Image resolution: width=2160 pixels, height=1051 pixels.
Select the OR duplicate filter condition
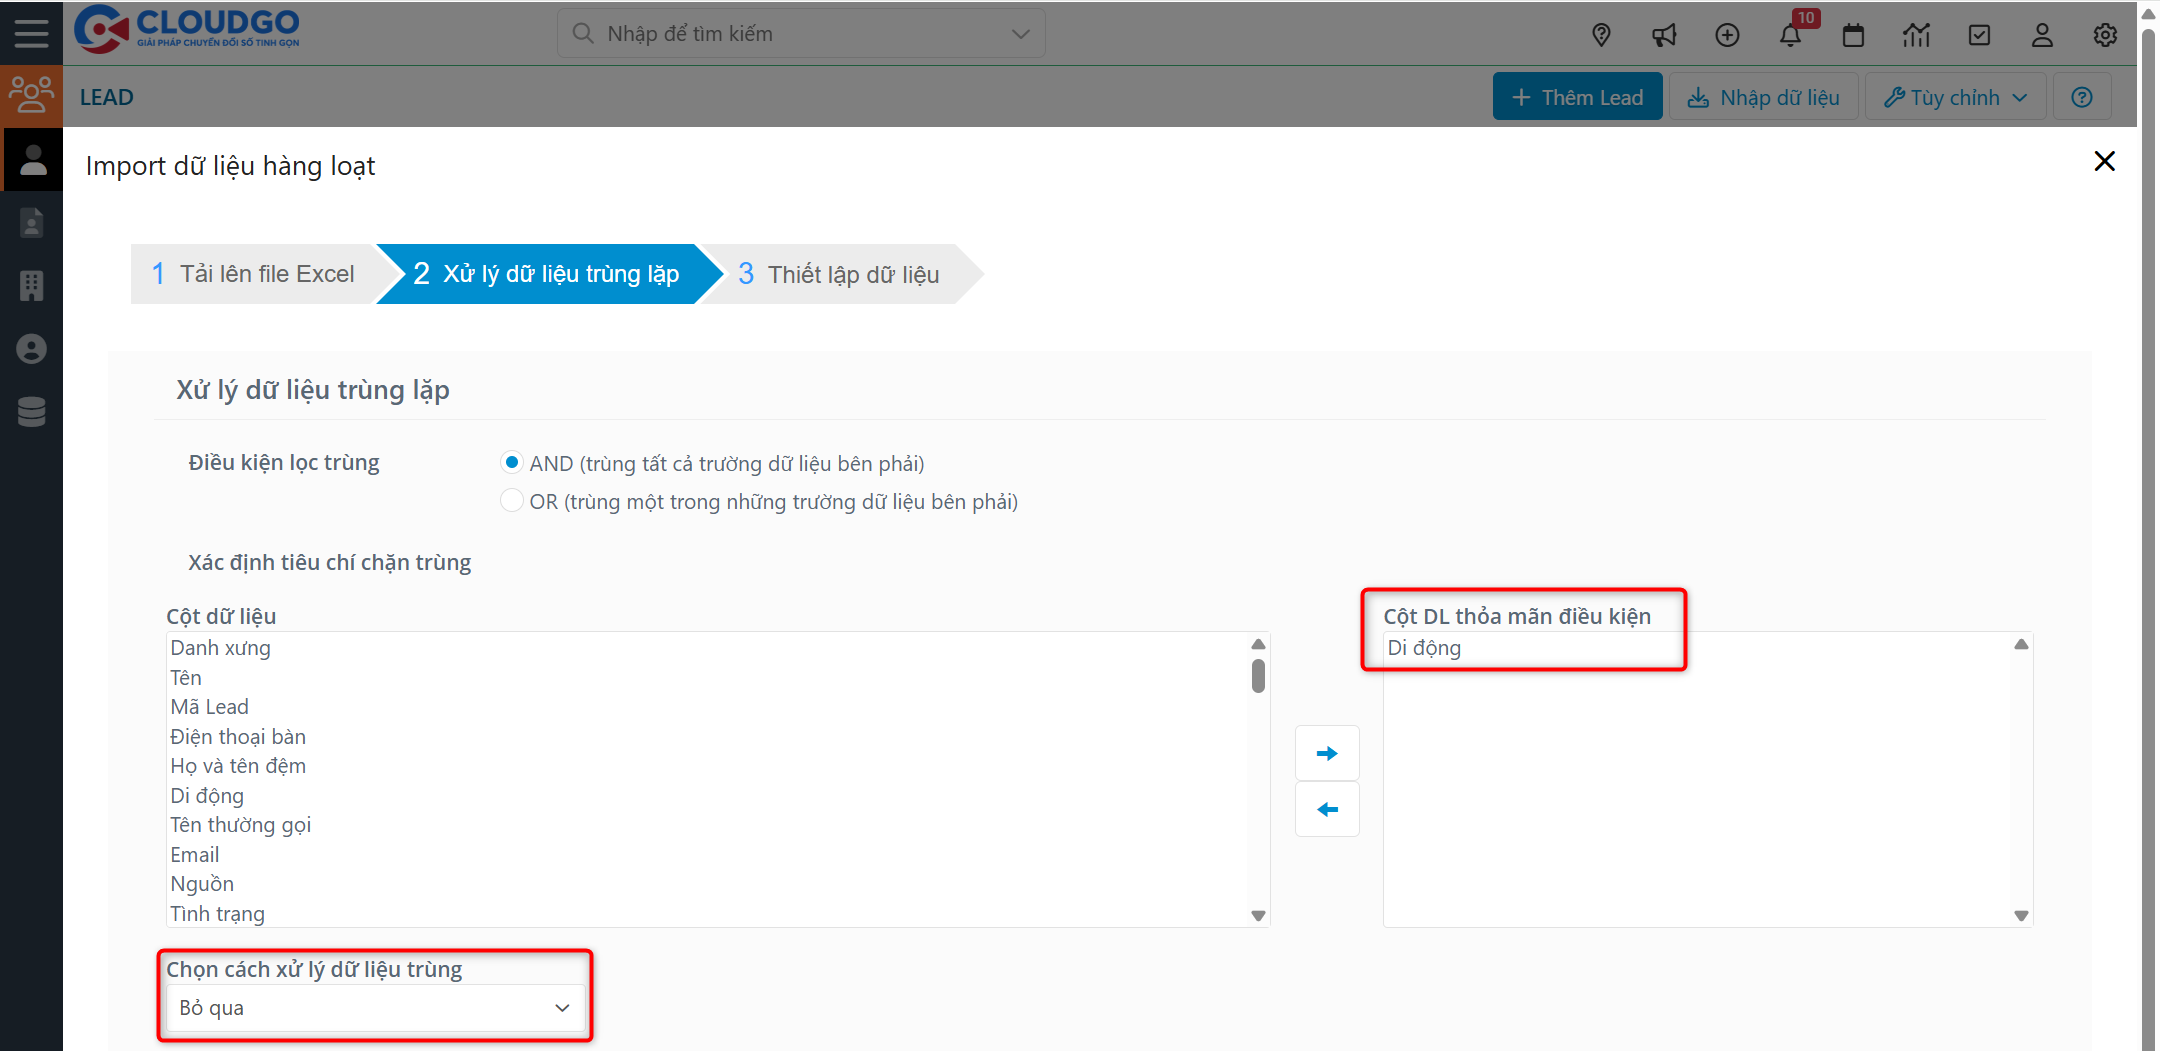coord(512,500)
